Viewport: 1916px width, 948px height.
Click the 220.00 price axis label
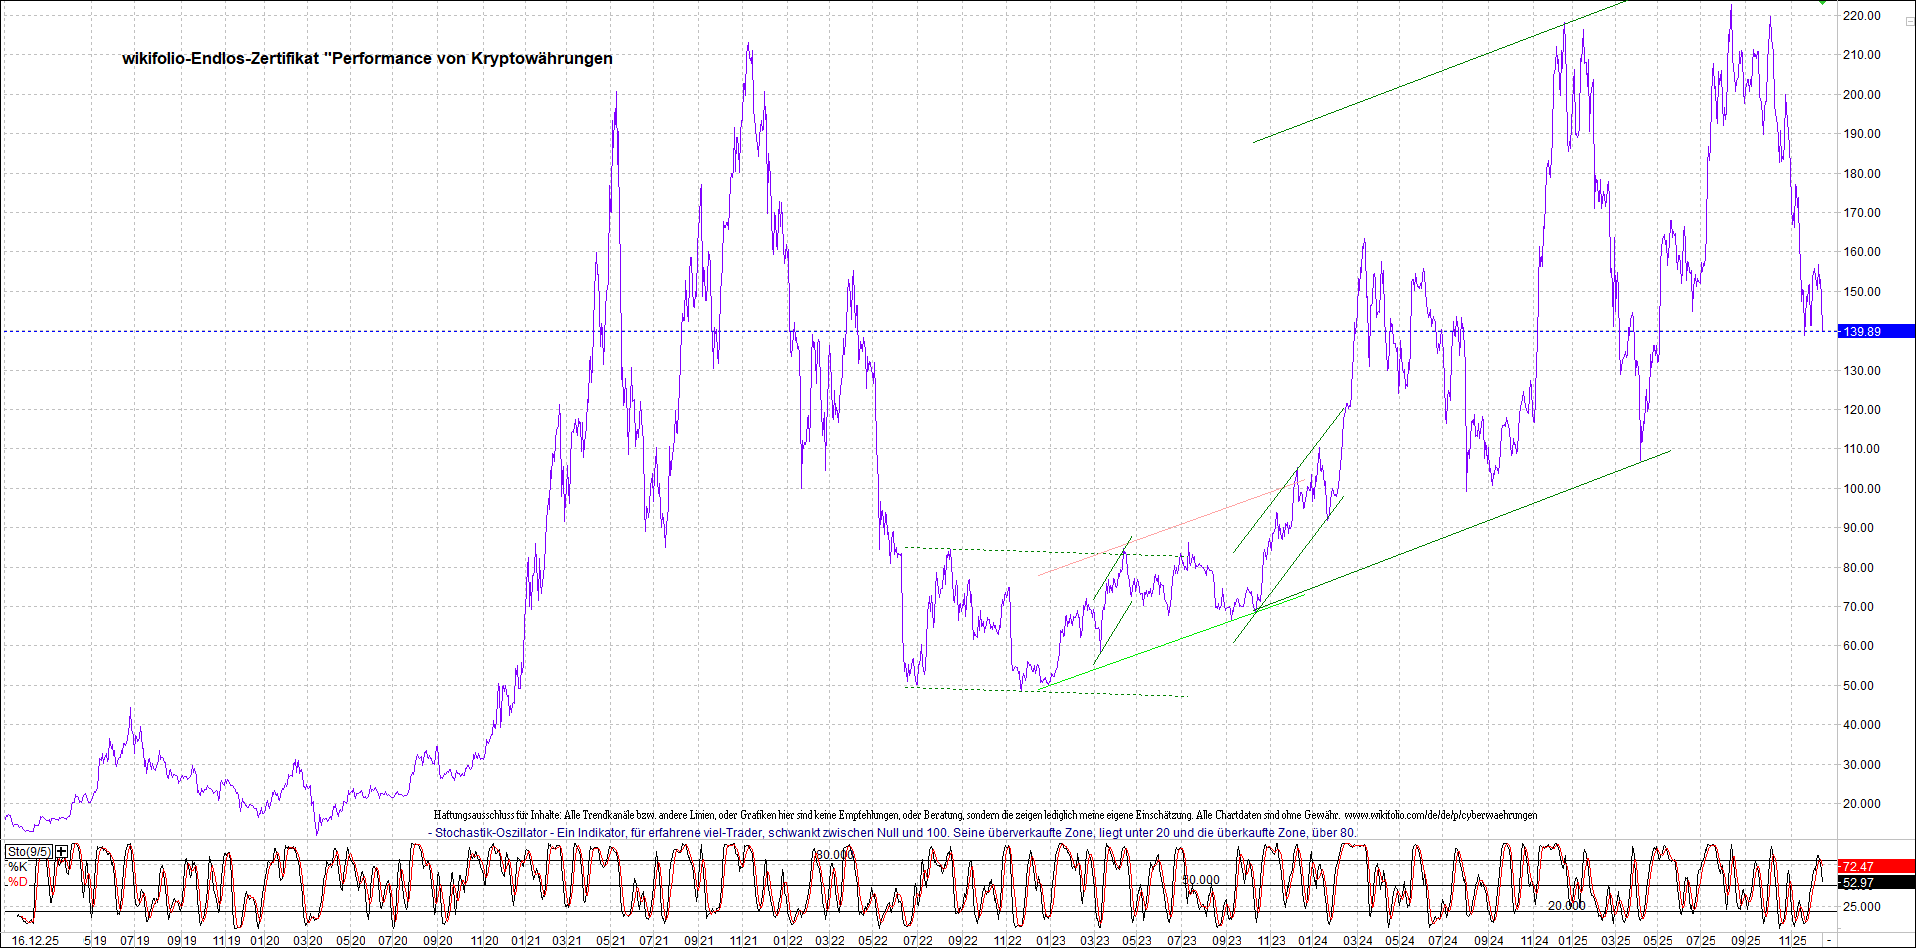(x=1862, y=16)
